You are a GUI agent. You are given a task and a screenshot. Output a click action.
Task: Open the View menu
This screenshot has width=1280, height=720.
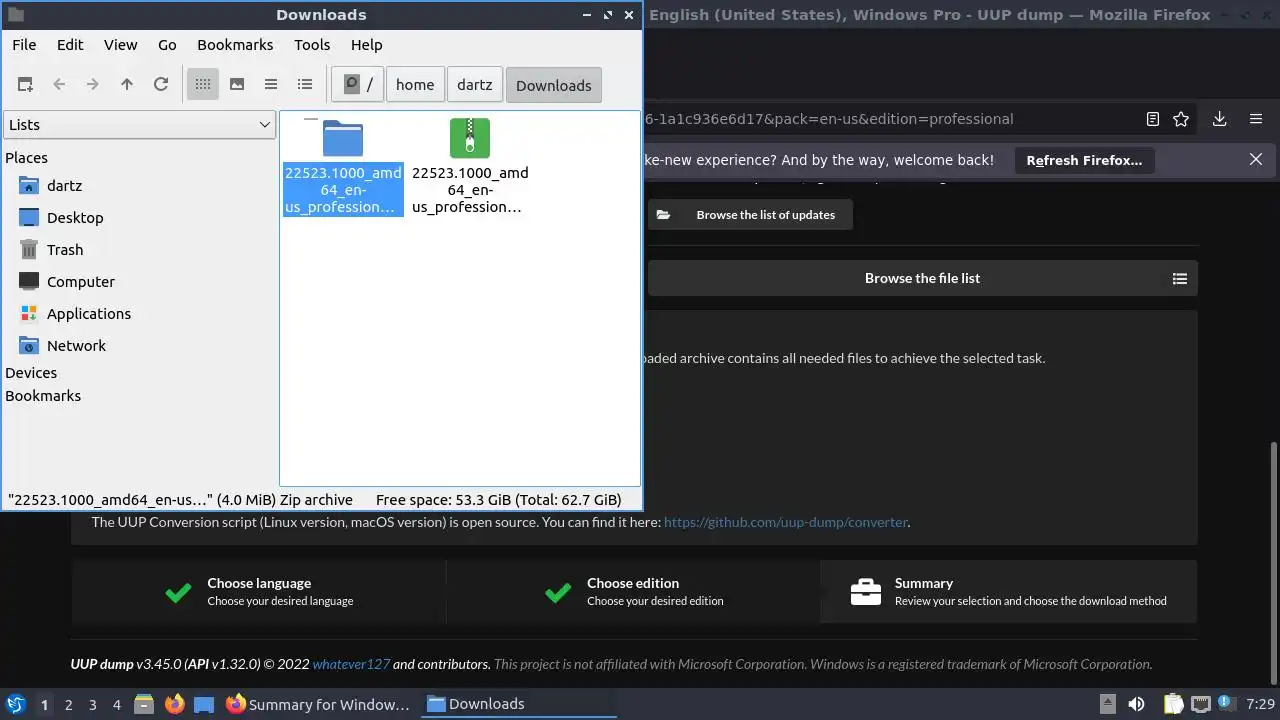121,45
